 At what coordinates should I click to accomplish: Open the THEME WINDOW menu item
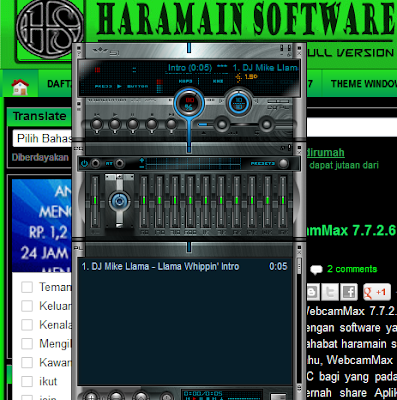click(x=364, y=84)
